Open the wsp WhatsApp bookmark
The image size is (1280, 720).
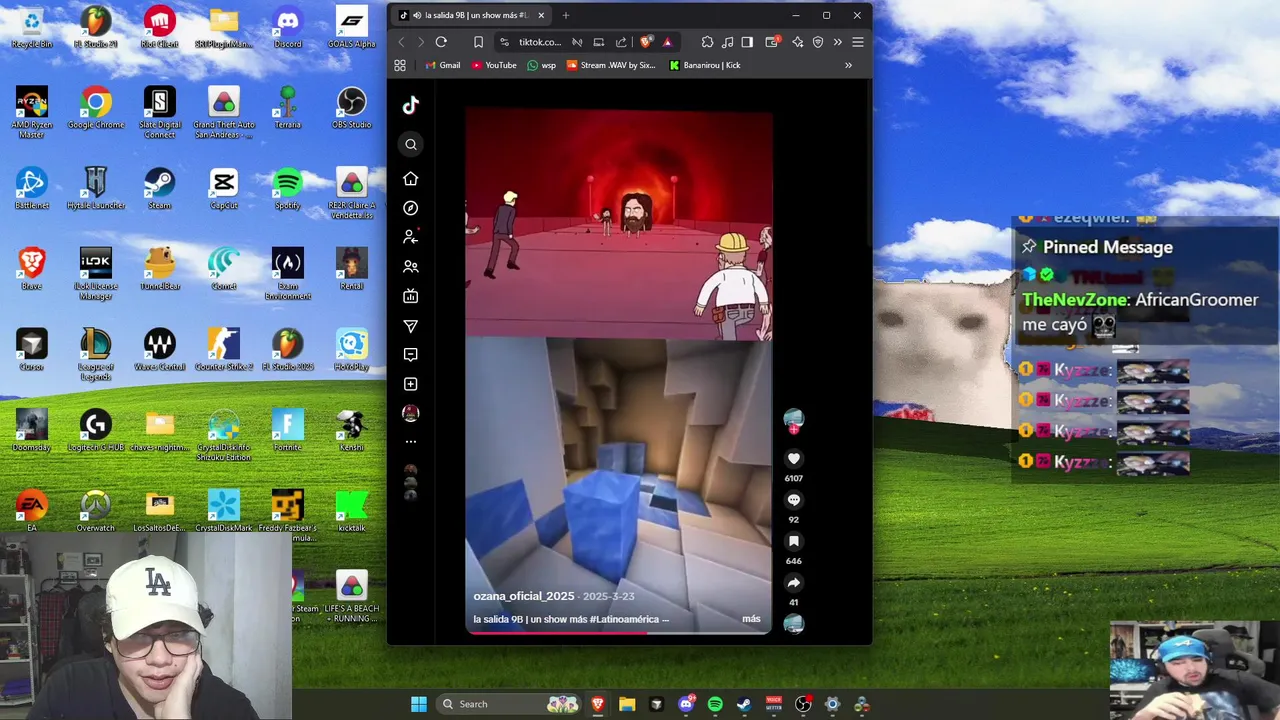pos(541,65)
